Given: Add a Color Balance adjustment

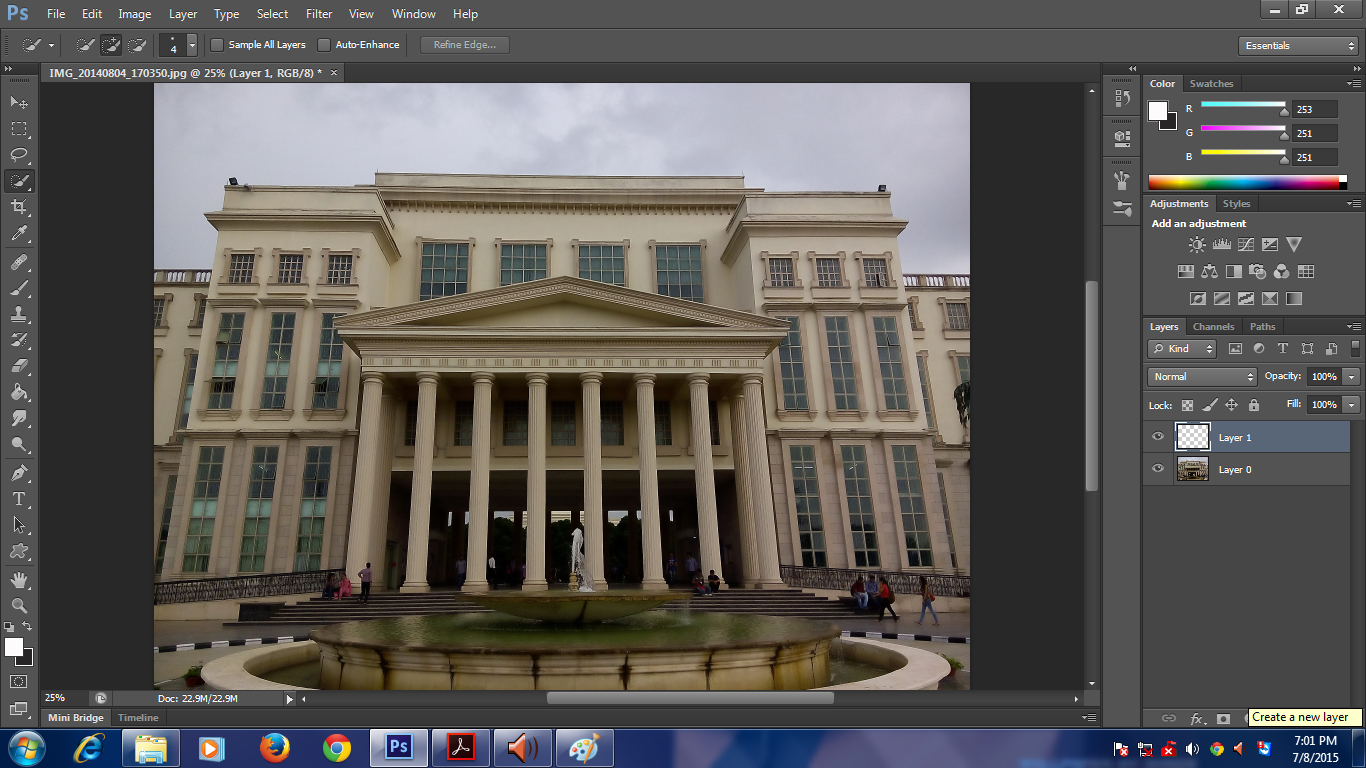Looking at the screenshot, I should pyautogui.click(x=1210, y=271).
